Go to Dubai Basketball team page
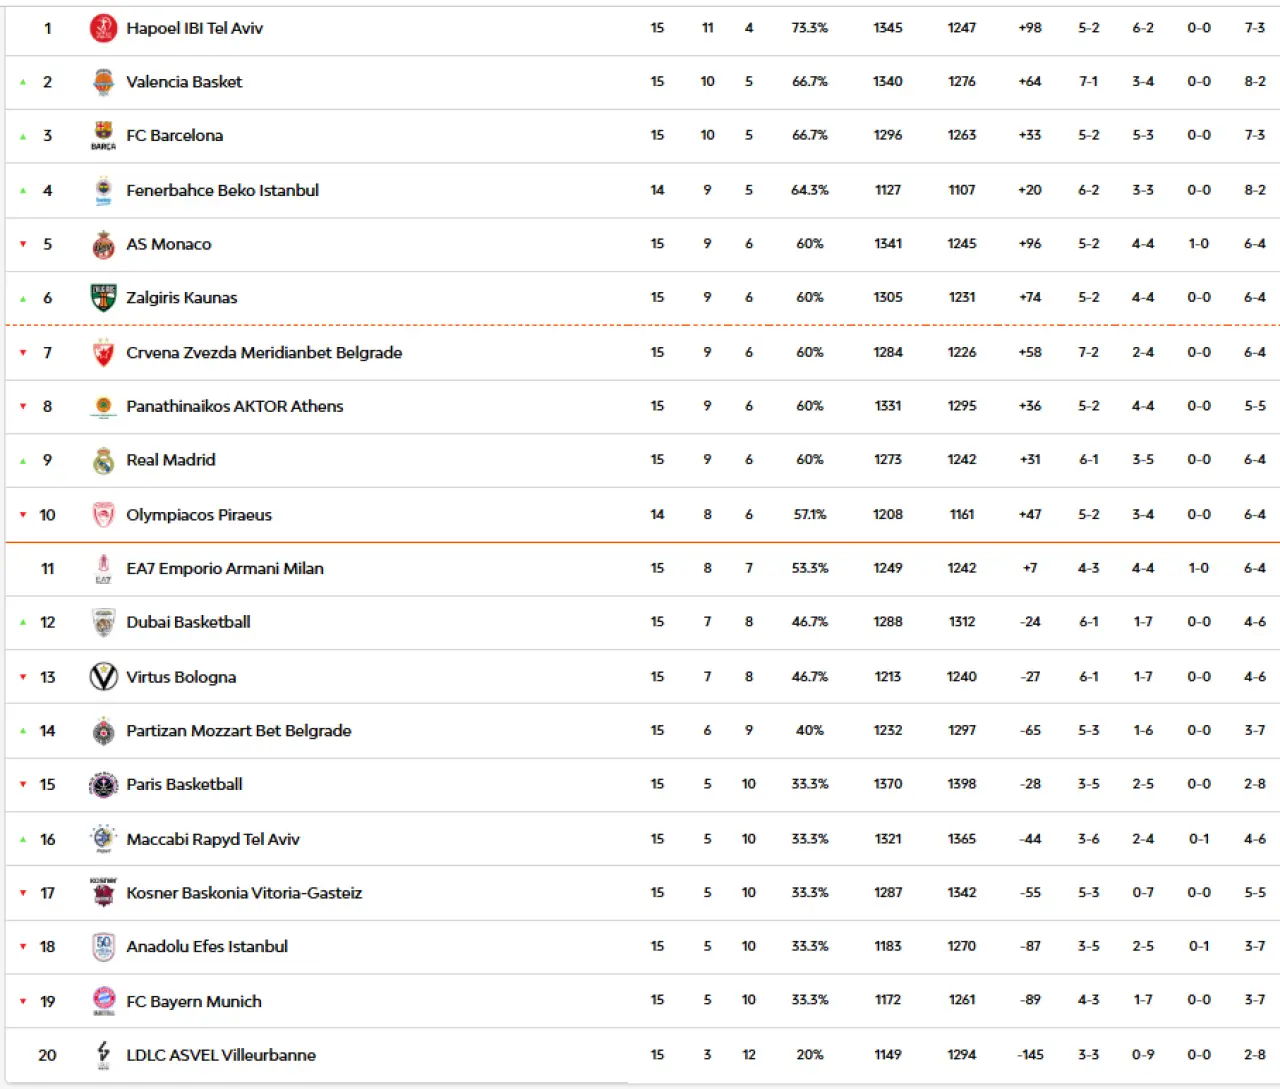 pos(188,622)
